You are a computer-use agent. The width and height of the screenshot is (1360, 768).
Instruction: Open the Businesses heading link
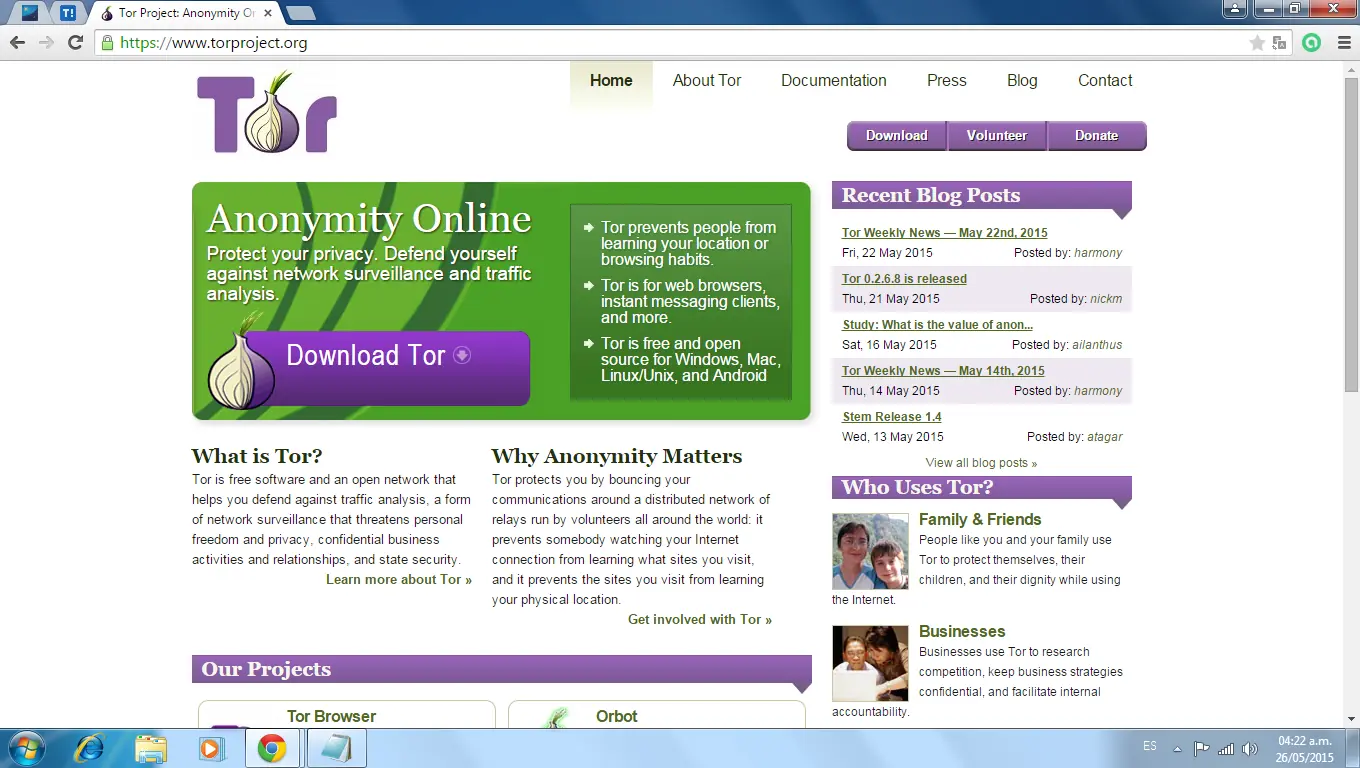(x=962, y=632)
